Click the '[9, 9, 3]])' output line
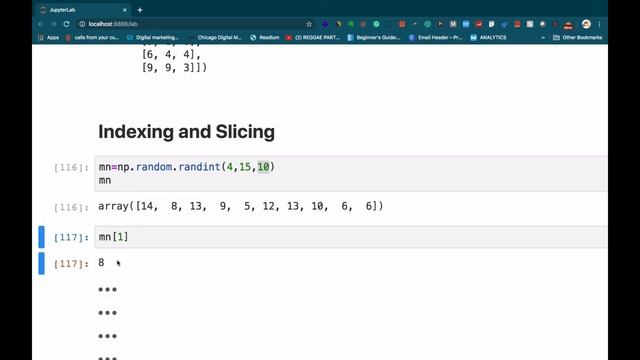 coord(174,67)
